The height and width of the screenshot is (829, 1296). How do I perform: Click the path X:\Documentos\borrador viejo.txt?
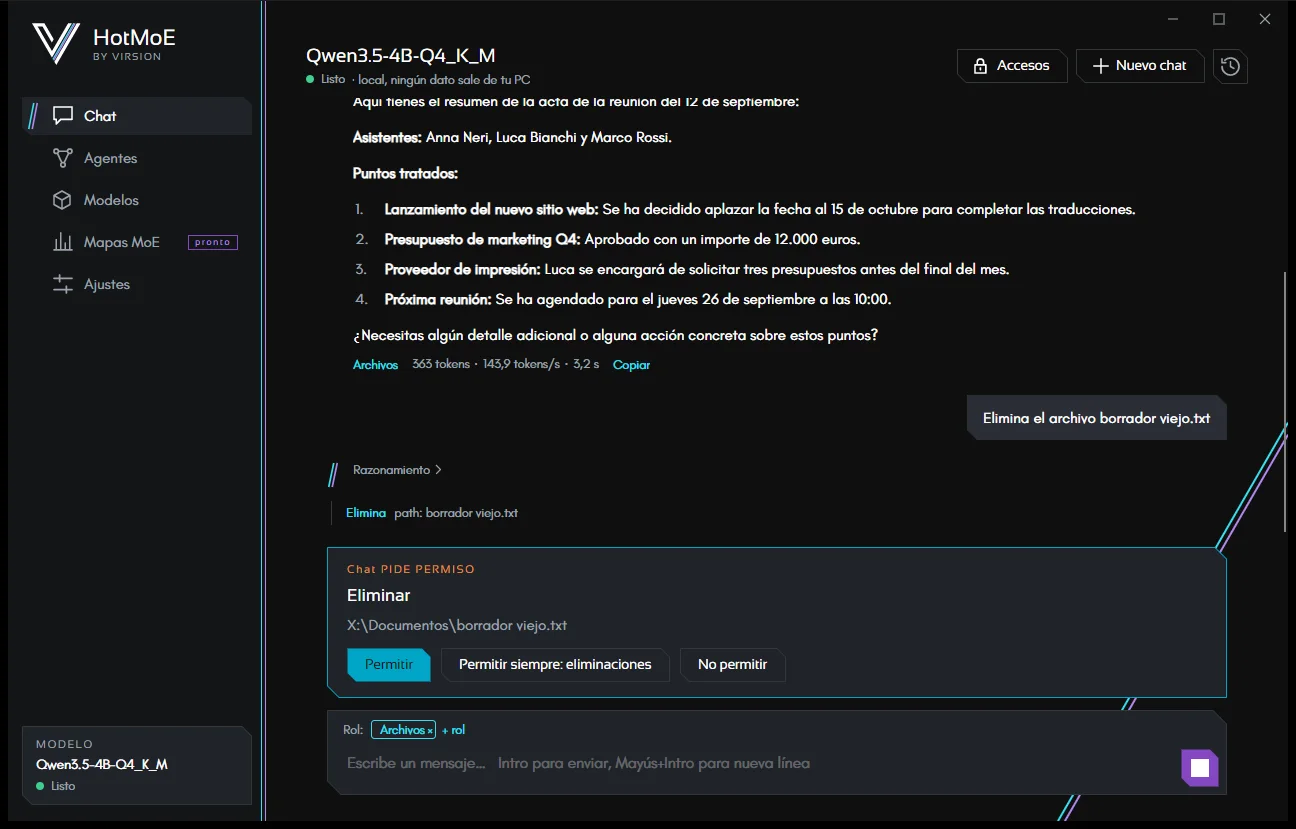[x=457, y=626]
